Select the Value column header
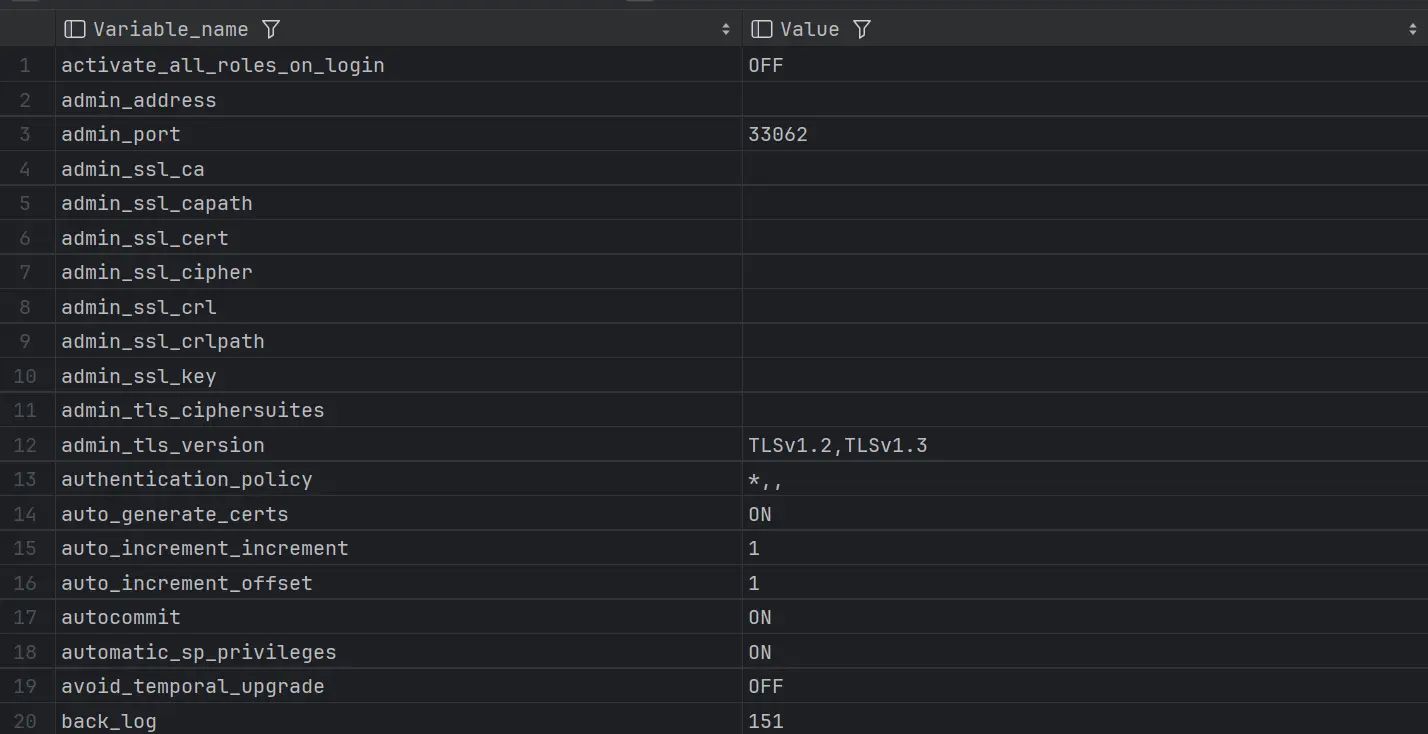Screen dimensions: 1428x734 pyautogui.click(x=809, y=29)
